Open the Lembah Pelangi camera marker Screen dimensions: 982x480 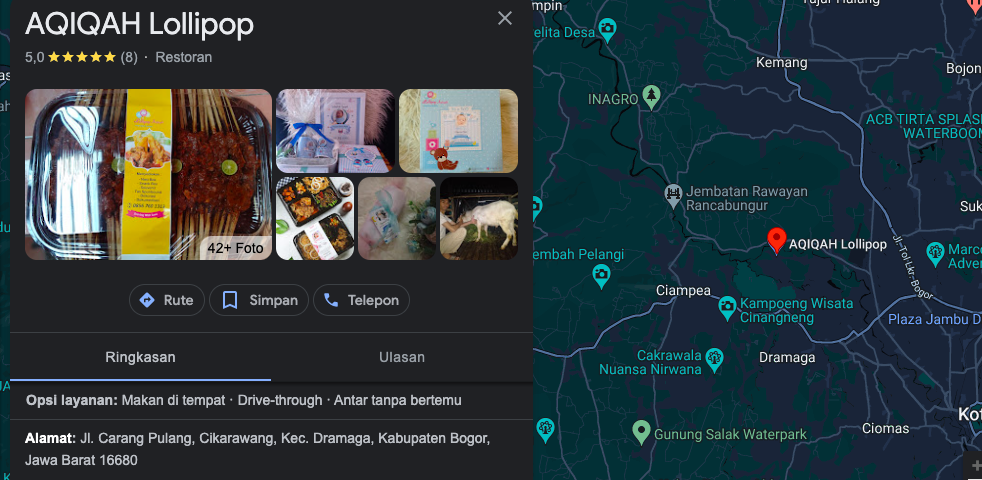[601, 276]
